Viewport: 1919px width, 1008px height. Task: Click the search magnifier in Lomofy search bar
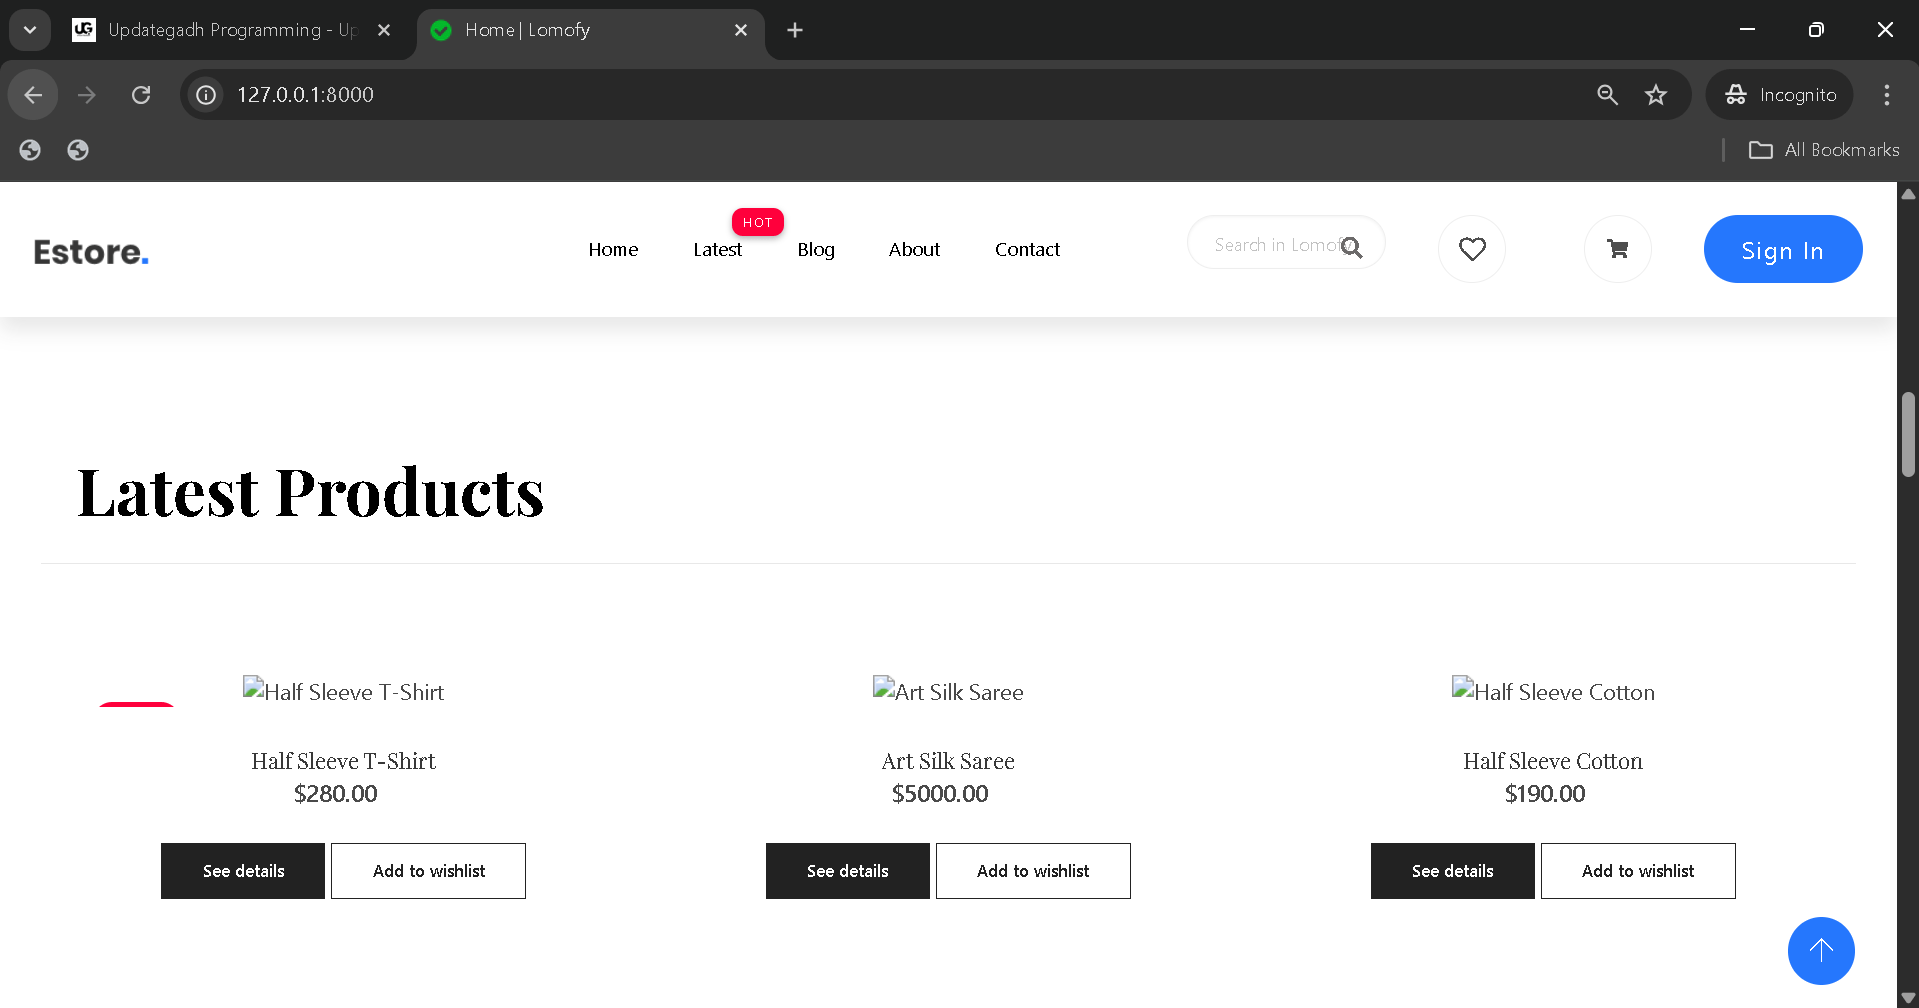click(x=1352, y=246)
